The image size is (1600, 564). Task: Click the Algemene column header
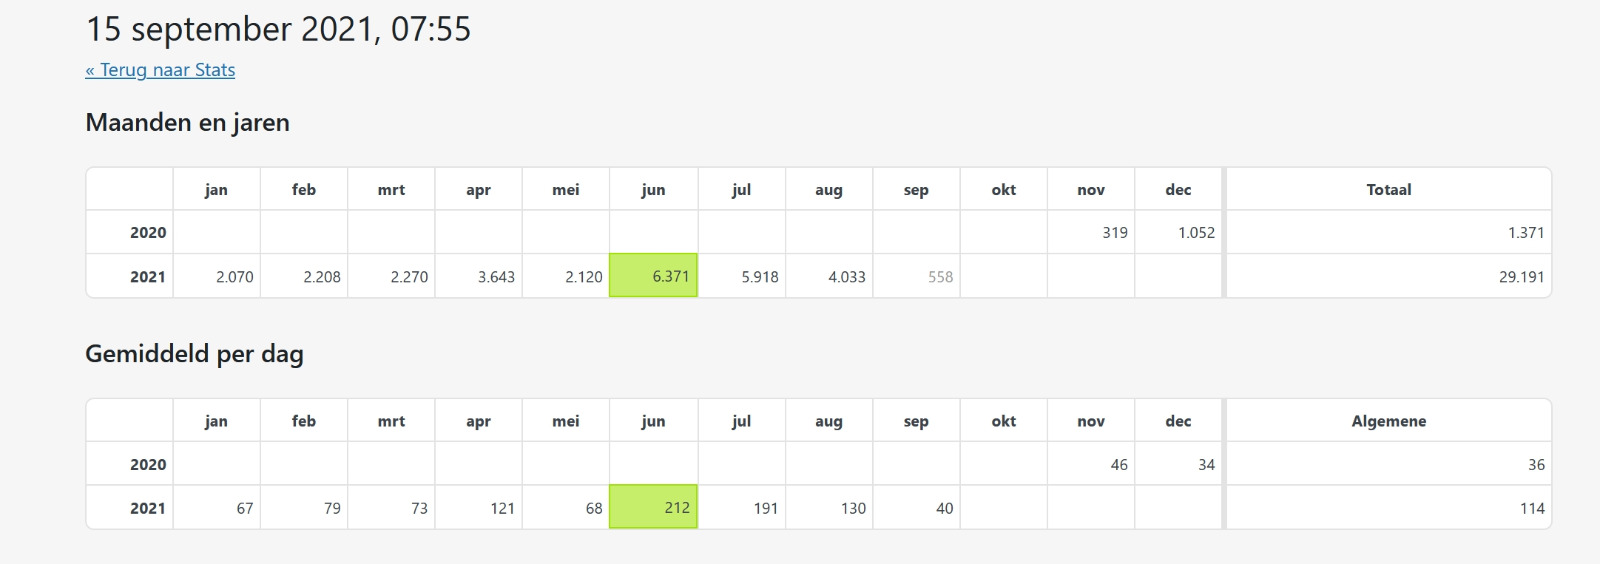(1389, 421)
